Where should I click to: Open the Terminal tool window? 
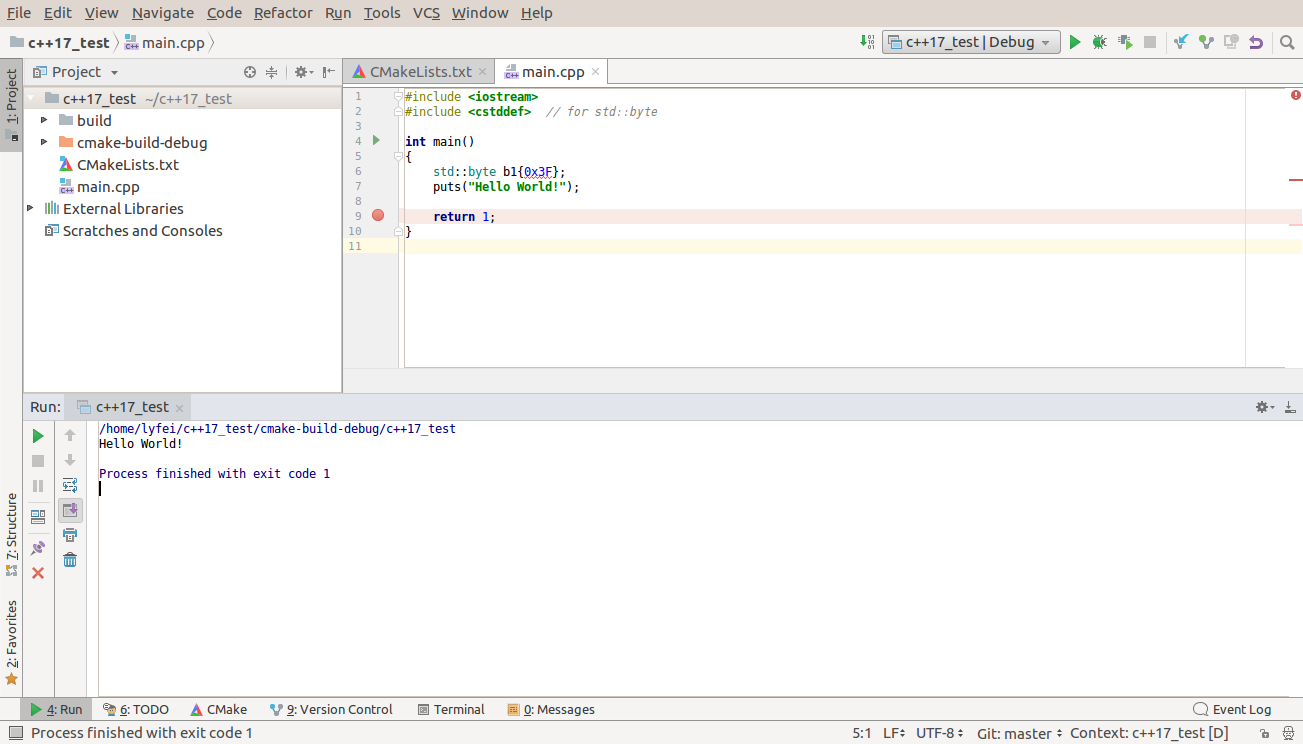click(451, 709)
